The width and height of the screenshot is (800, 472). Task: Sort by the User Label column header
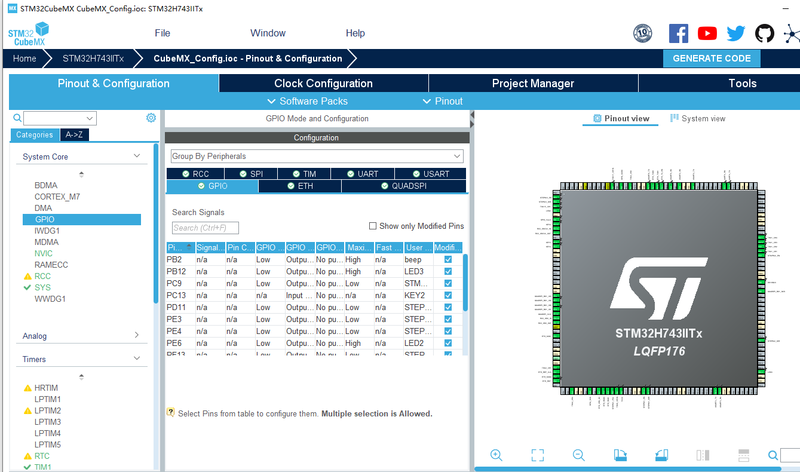coord(418,247)
